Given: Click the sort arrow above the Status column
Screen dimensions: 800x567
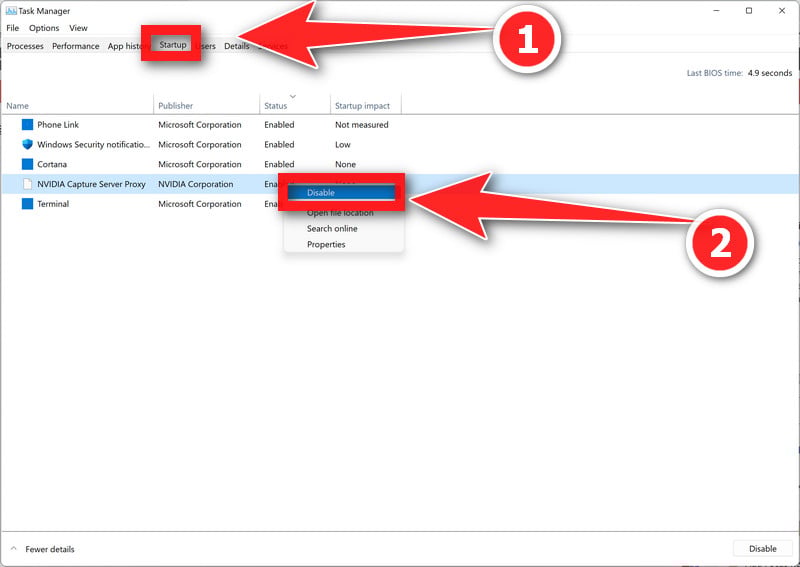Looking at the screenshot, I should [x=293, y=96].
